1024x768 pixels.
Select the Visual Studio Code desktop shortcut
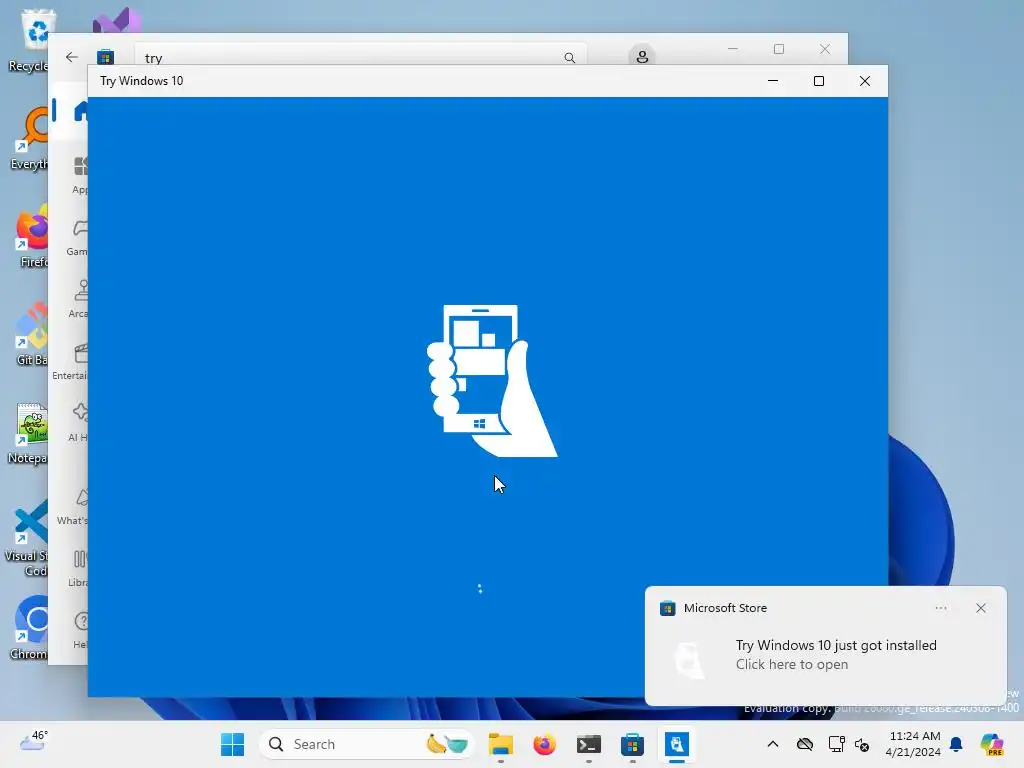(x=26, y=538)
